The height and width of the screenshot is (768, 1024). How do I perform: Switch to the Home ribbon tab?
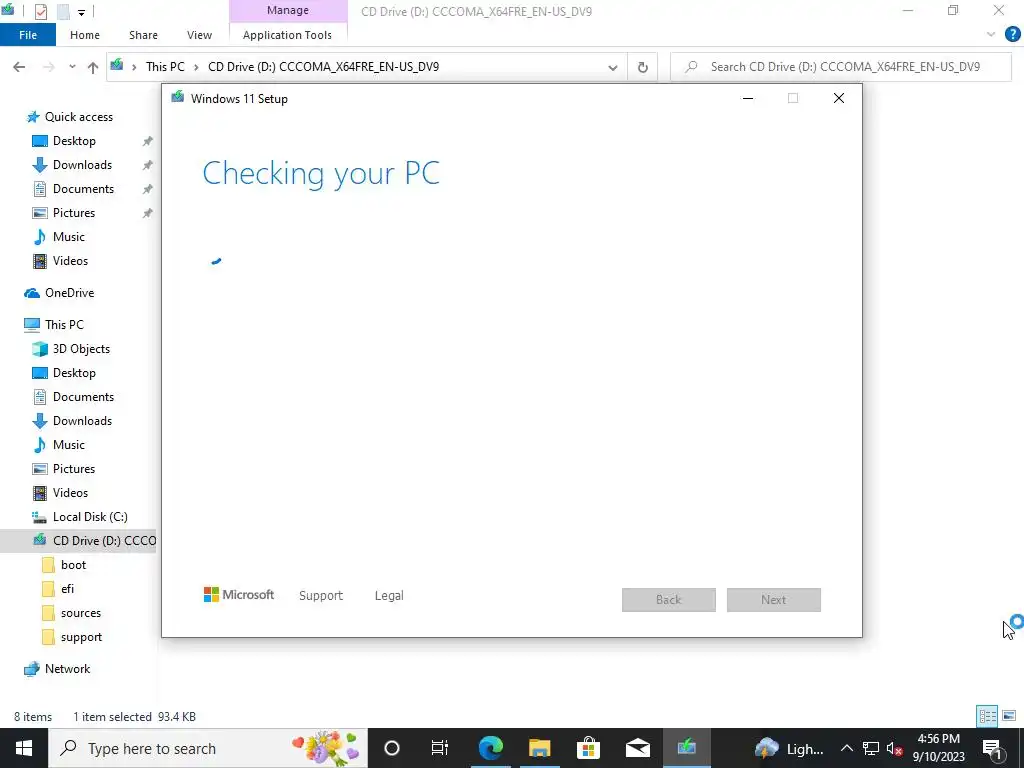point(85,35)
